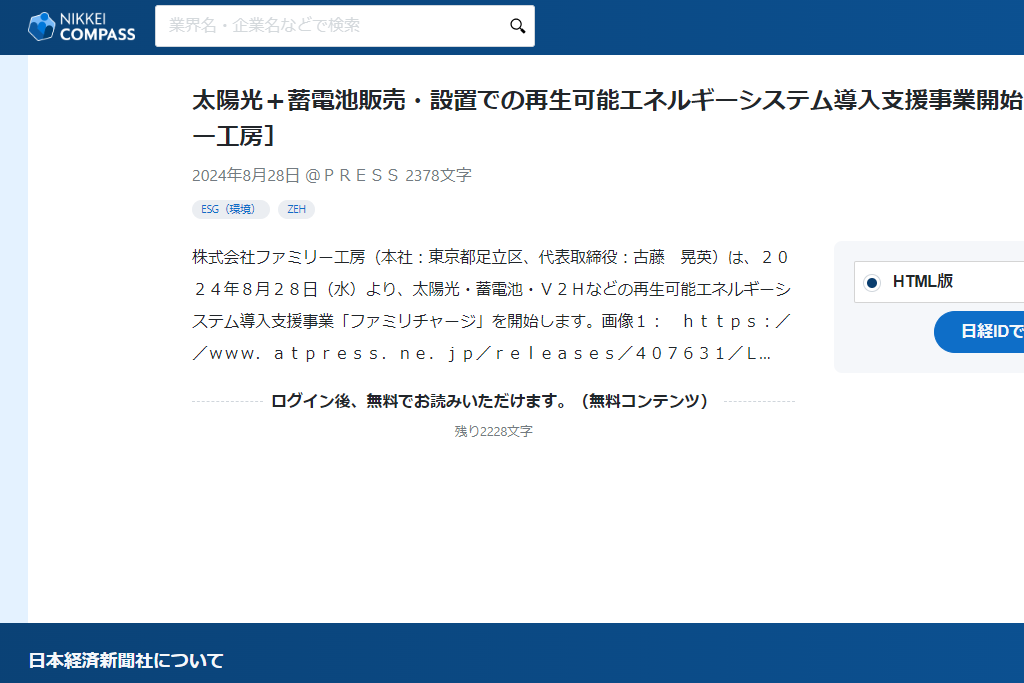Image resolution: width=1024 pixels, height=683 pixels.
Task: Click the article headline 太陽光＋蓄電池販売
Action: pyautogui.click(x=607, y=118)
